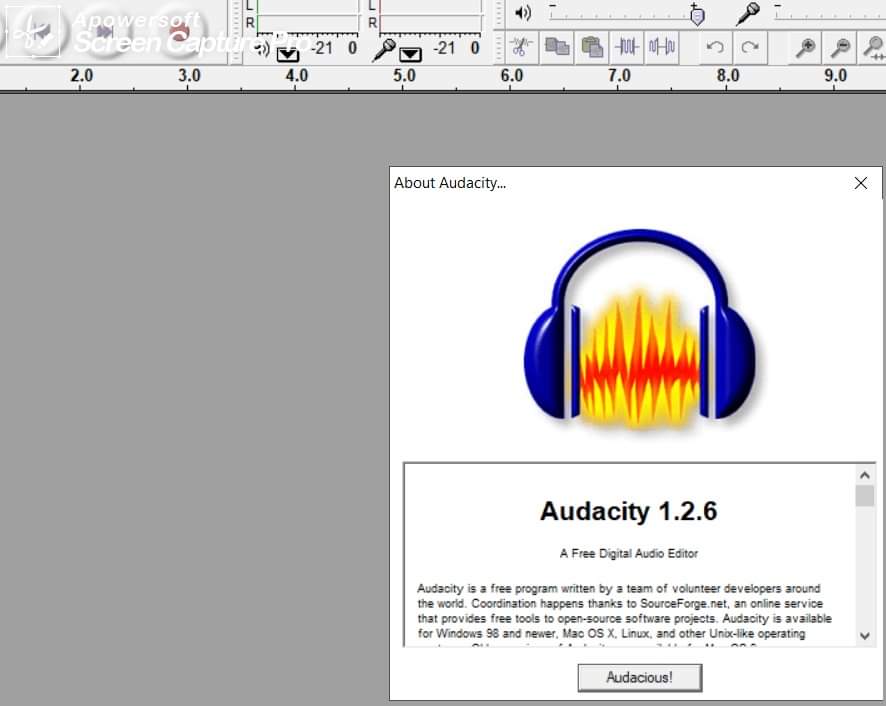Click timeline ruler at 5.0 seconds
Image resolution: width=886 pixels, height=706 pixels.
404,76
